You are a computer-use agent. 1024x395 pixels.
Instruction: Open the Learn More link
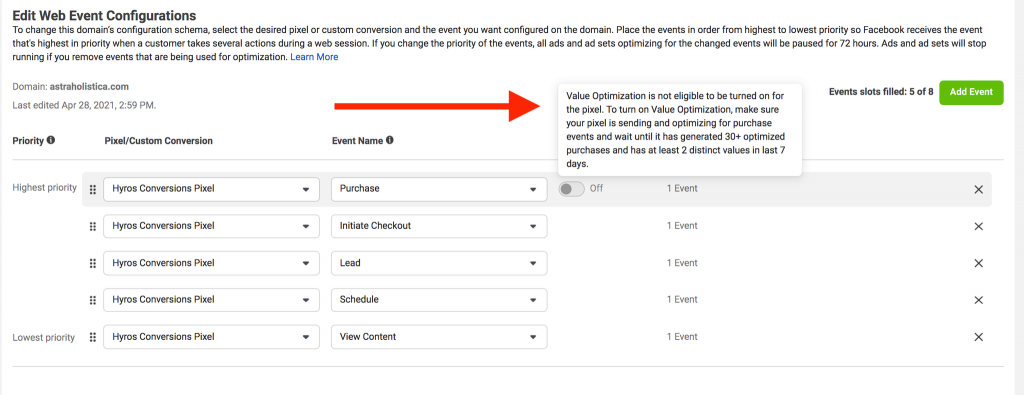pyautogui.click(x=314, y=57)
